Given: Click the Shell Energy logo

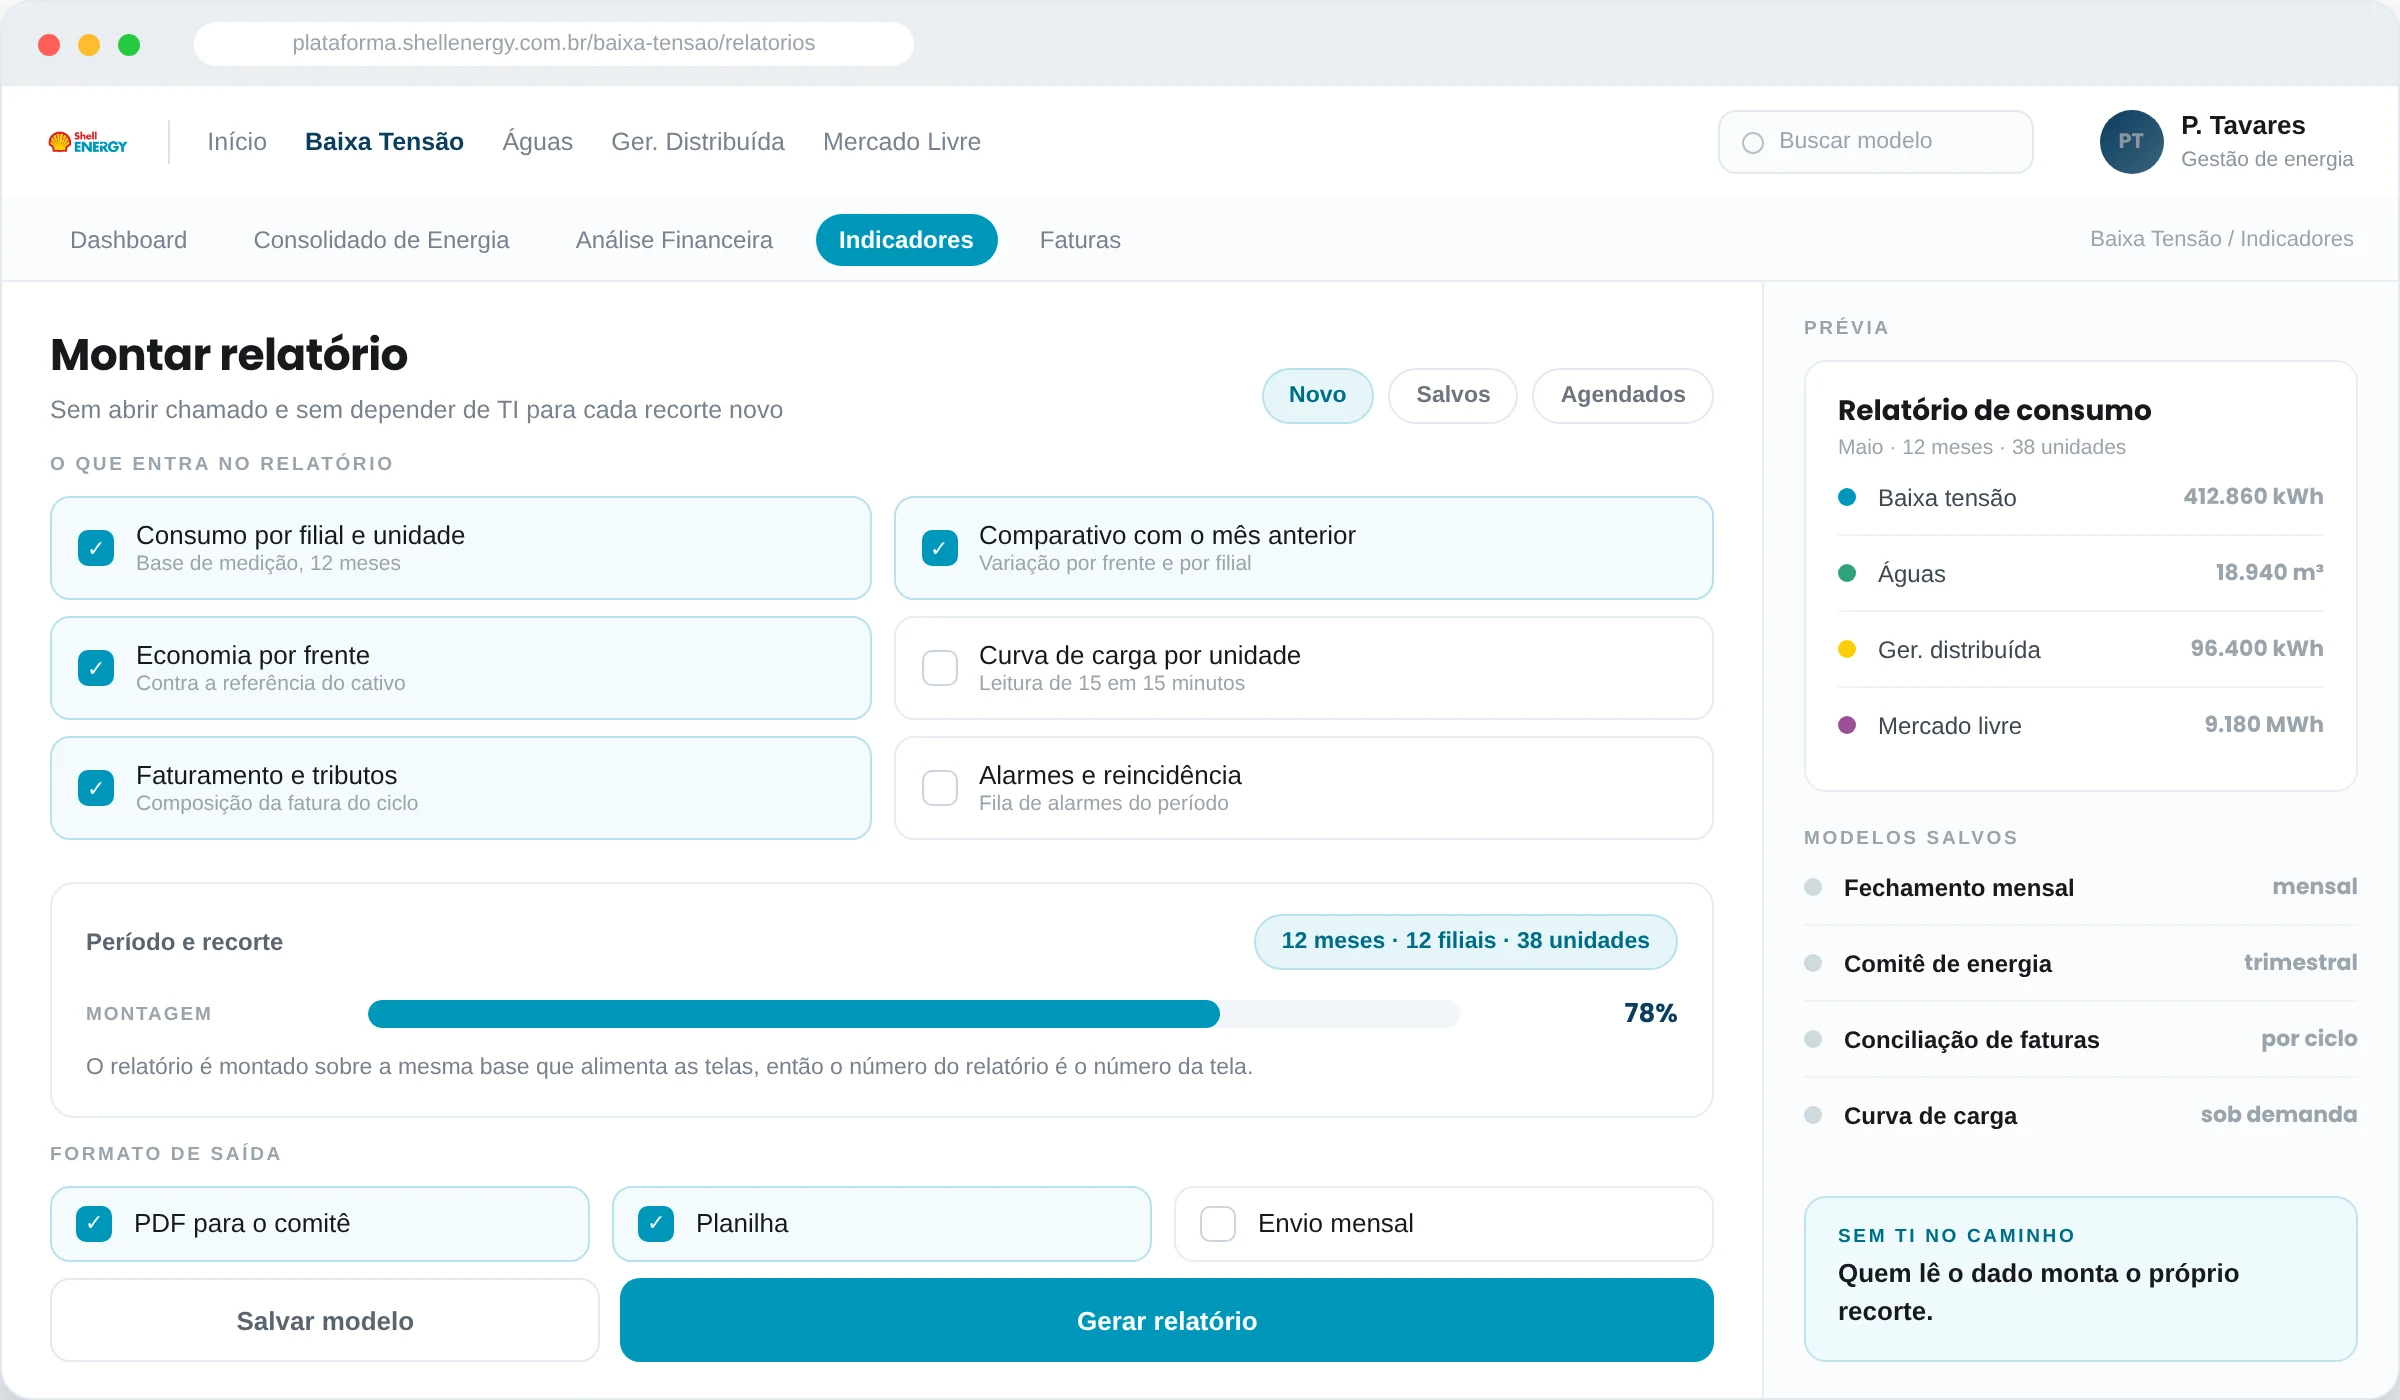Looking at the screenshot, I should [x=88, y=142].
